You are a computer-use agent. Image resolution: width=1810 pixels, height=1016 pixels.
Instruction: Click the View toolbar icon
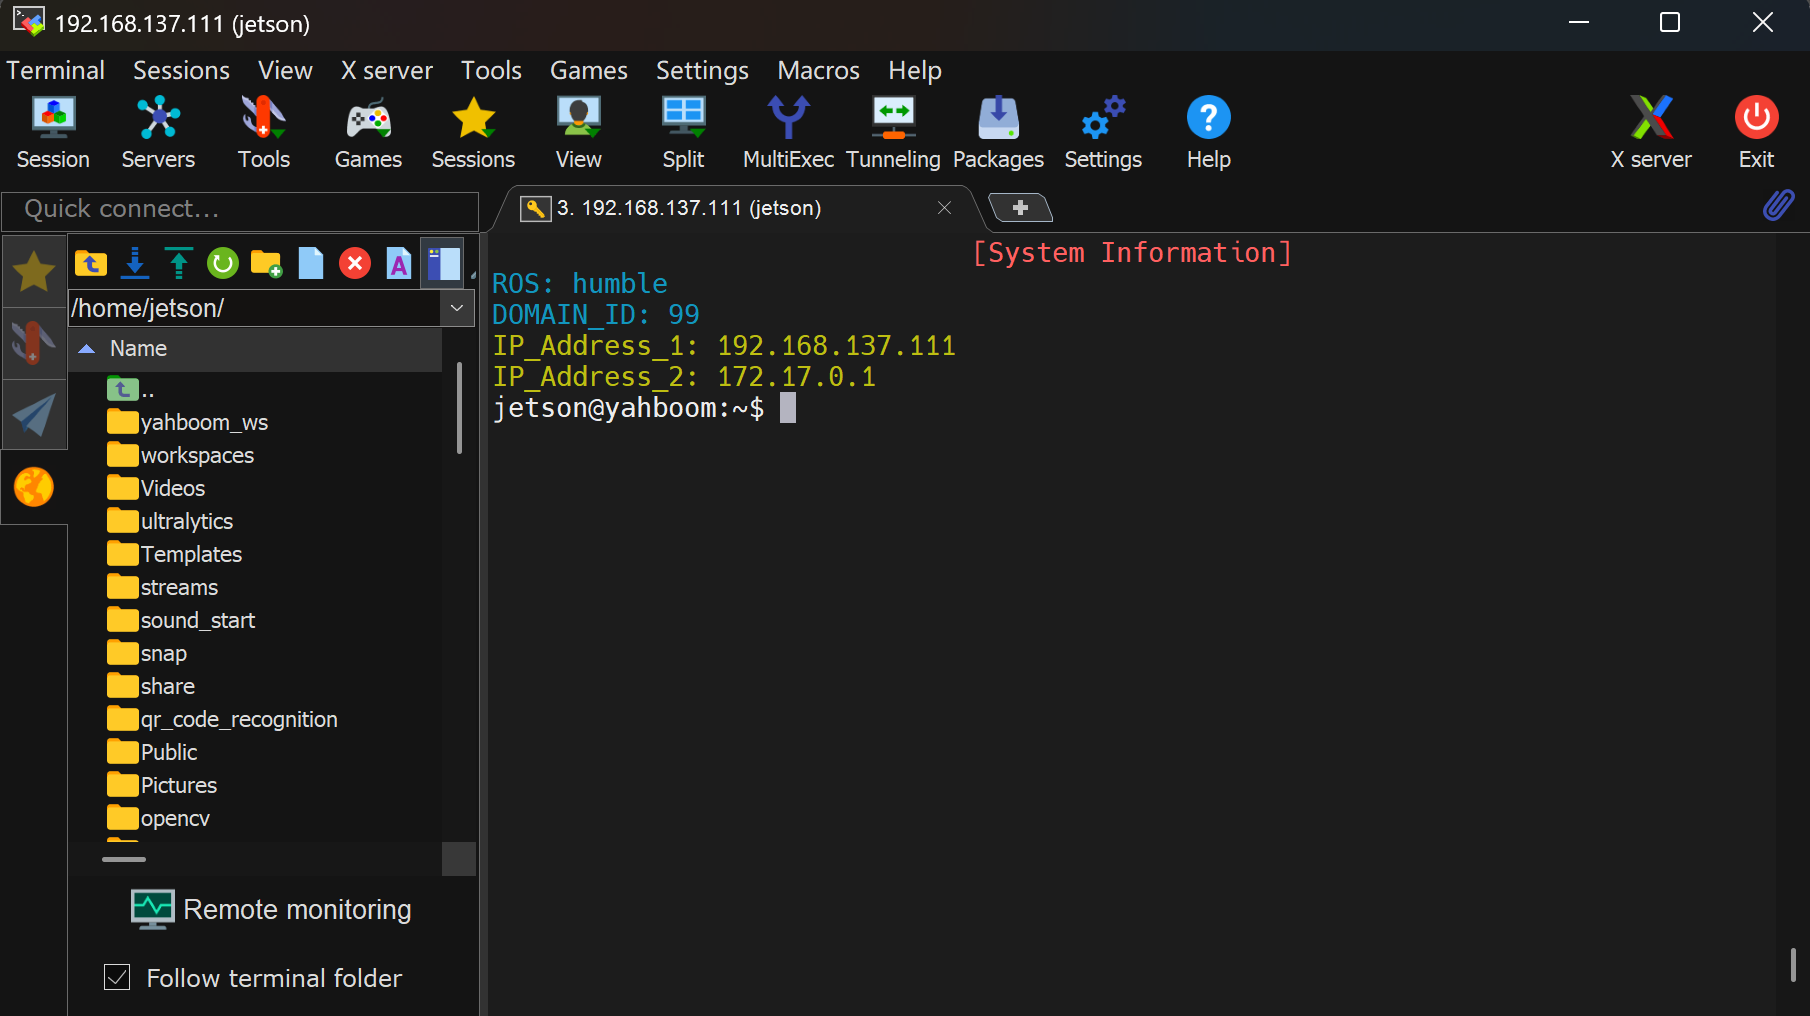click(578, 133)
